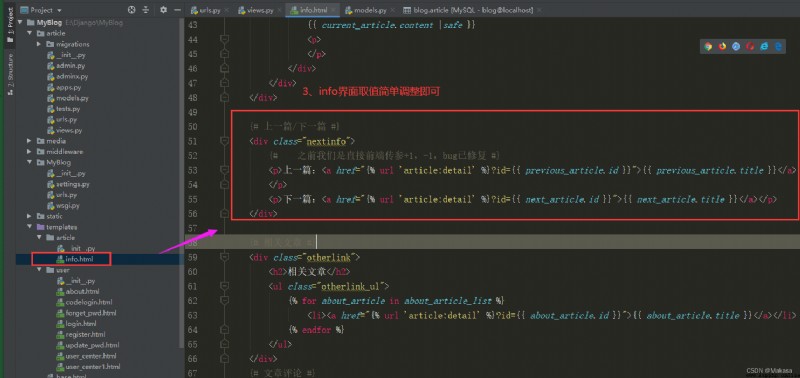
Task: Collapse the user templates folder
Action: [40, 270]
